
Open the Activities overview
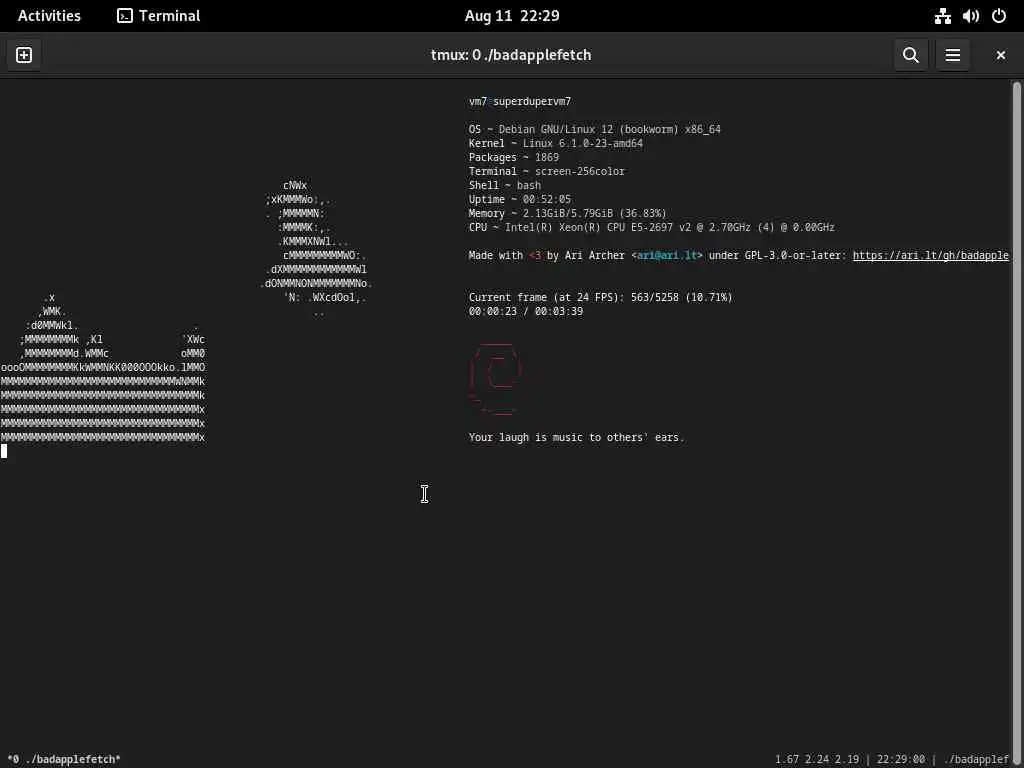[49, 16]
